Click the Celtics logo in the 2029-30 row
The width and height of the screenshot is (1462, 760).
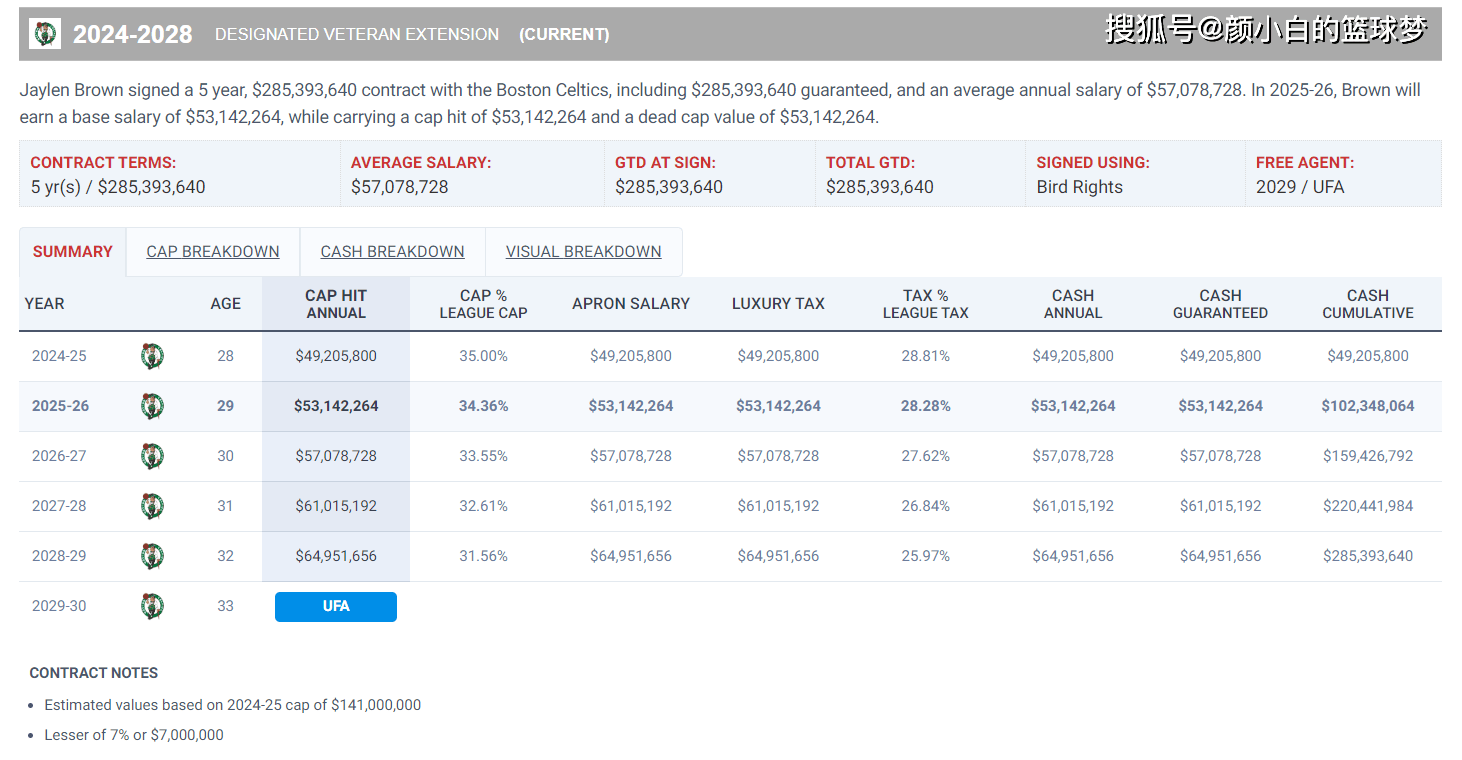click(x=152, y=606)
